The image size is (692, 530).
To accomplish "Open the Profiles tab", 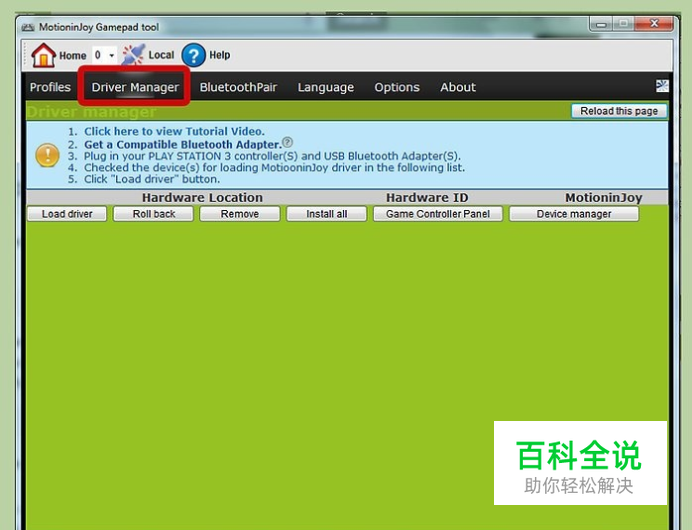I will pyautogui.click(x=50, y=87).
